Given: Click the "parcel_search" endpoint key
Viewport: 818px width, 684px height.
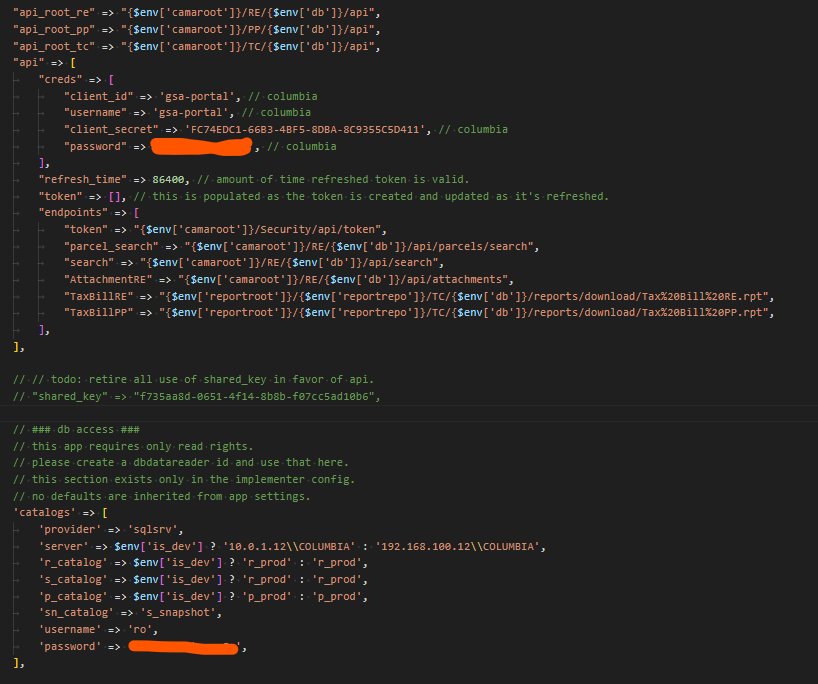Looking at the screenshot, I should coord(110,246).
